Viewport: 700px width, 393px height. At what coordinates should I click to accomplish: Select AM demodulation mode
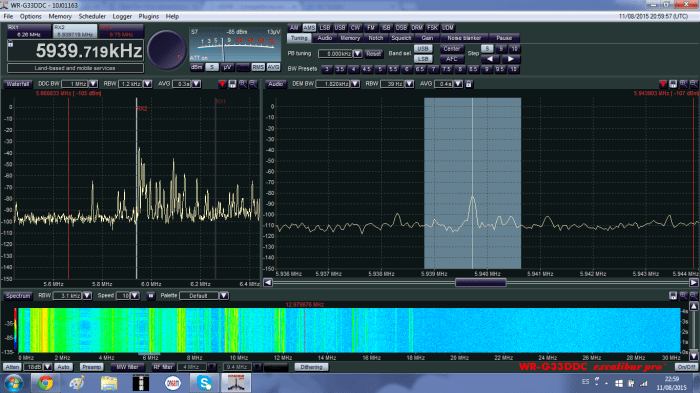[x=294, y=28]
